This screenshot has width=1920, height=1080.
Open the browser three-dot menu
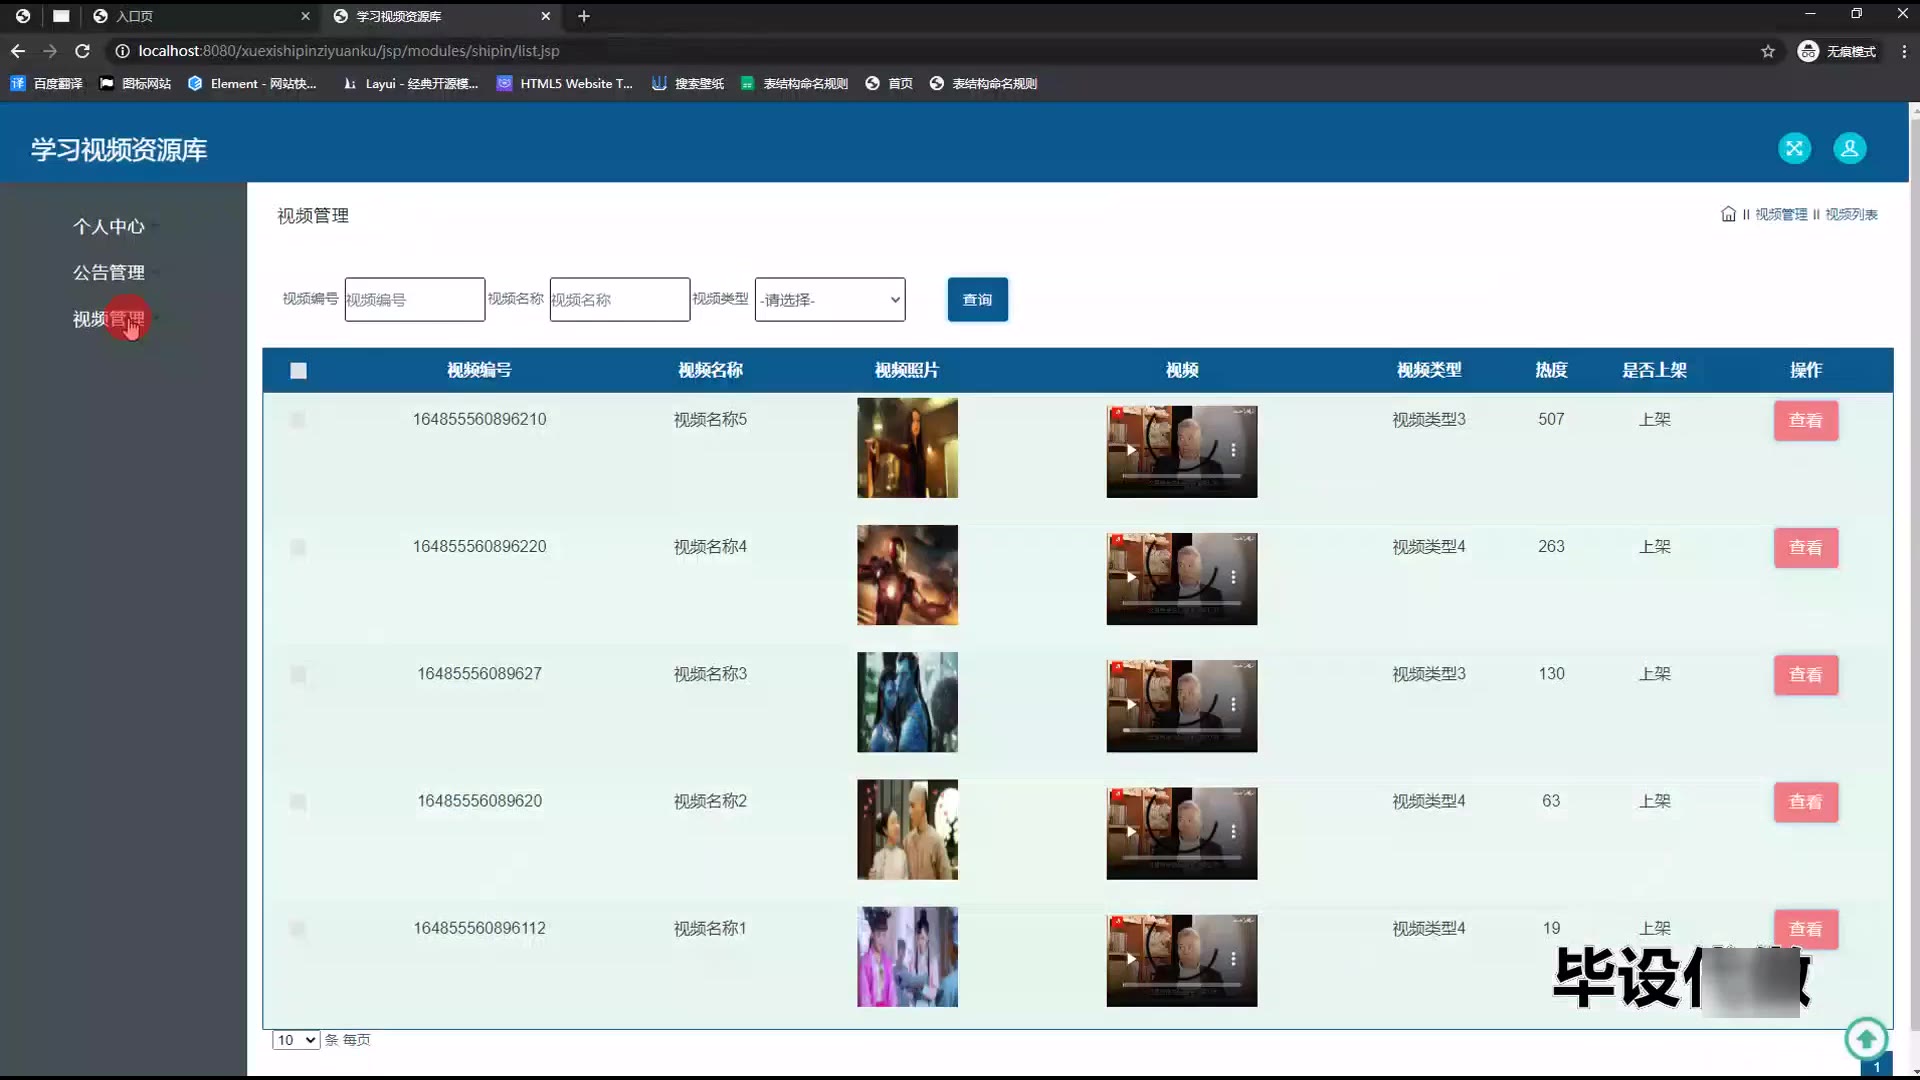1903,51
